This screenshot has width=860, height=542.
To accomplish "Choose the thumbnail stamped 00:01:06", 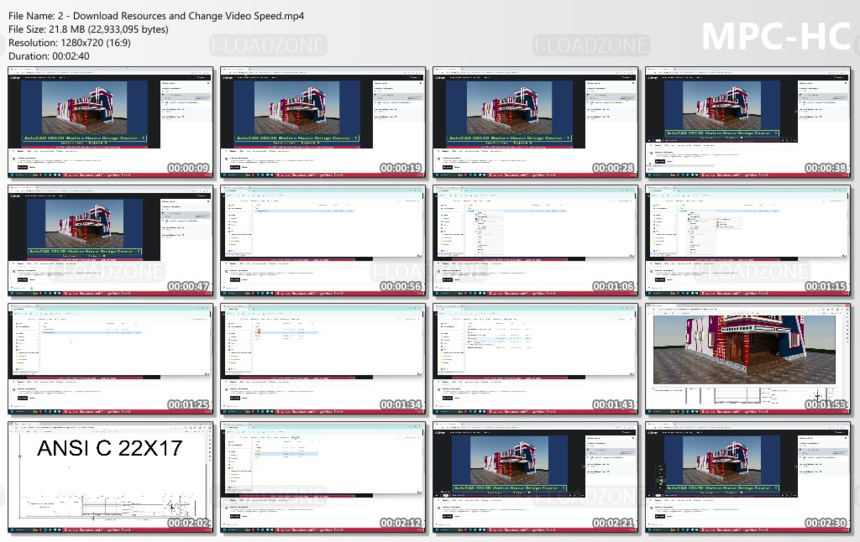I will pos(535,241).
